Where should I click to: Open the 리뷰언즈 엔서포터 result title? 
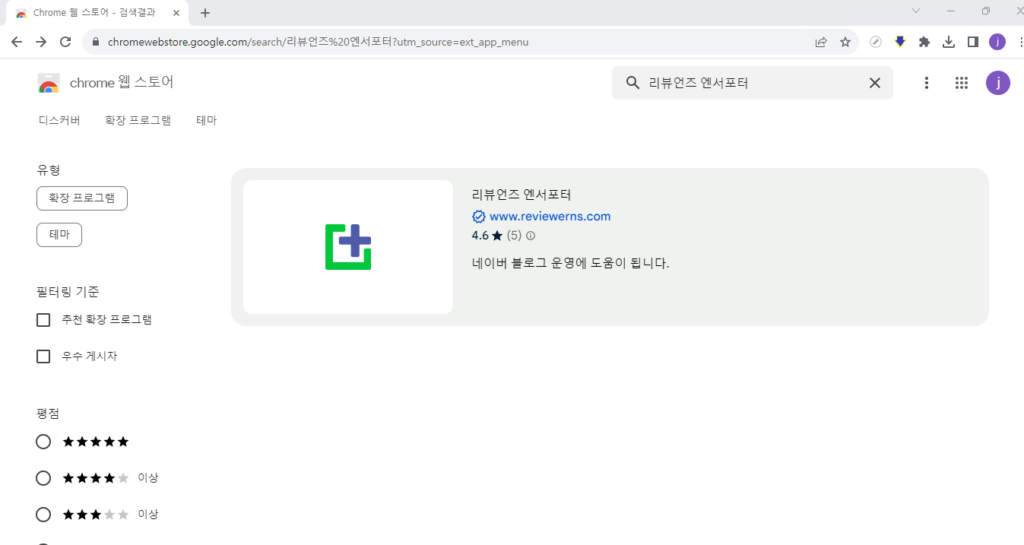click(521, 195)
